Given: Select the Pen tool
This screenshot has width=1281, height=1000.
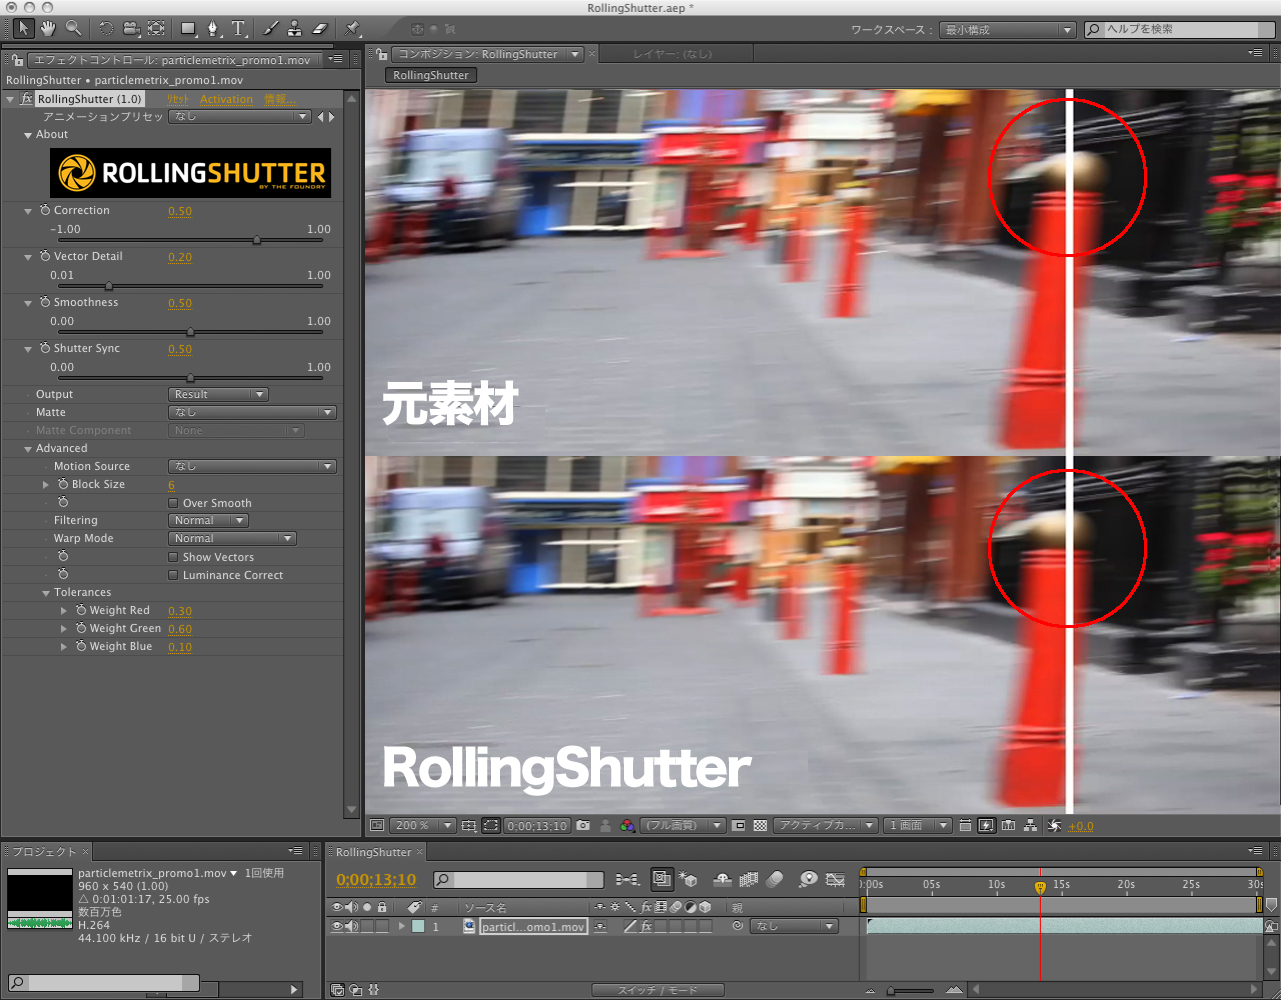Looking at the screenshot, I should 213,29.
